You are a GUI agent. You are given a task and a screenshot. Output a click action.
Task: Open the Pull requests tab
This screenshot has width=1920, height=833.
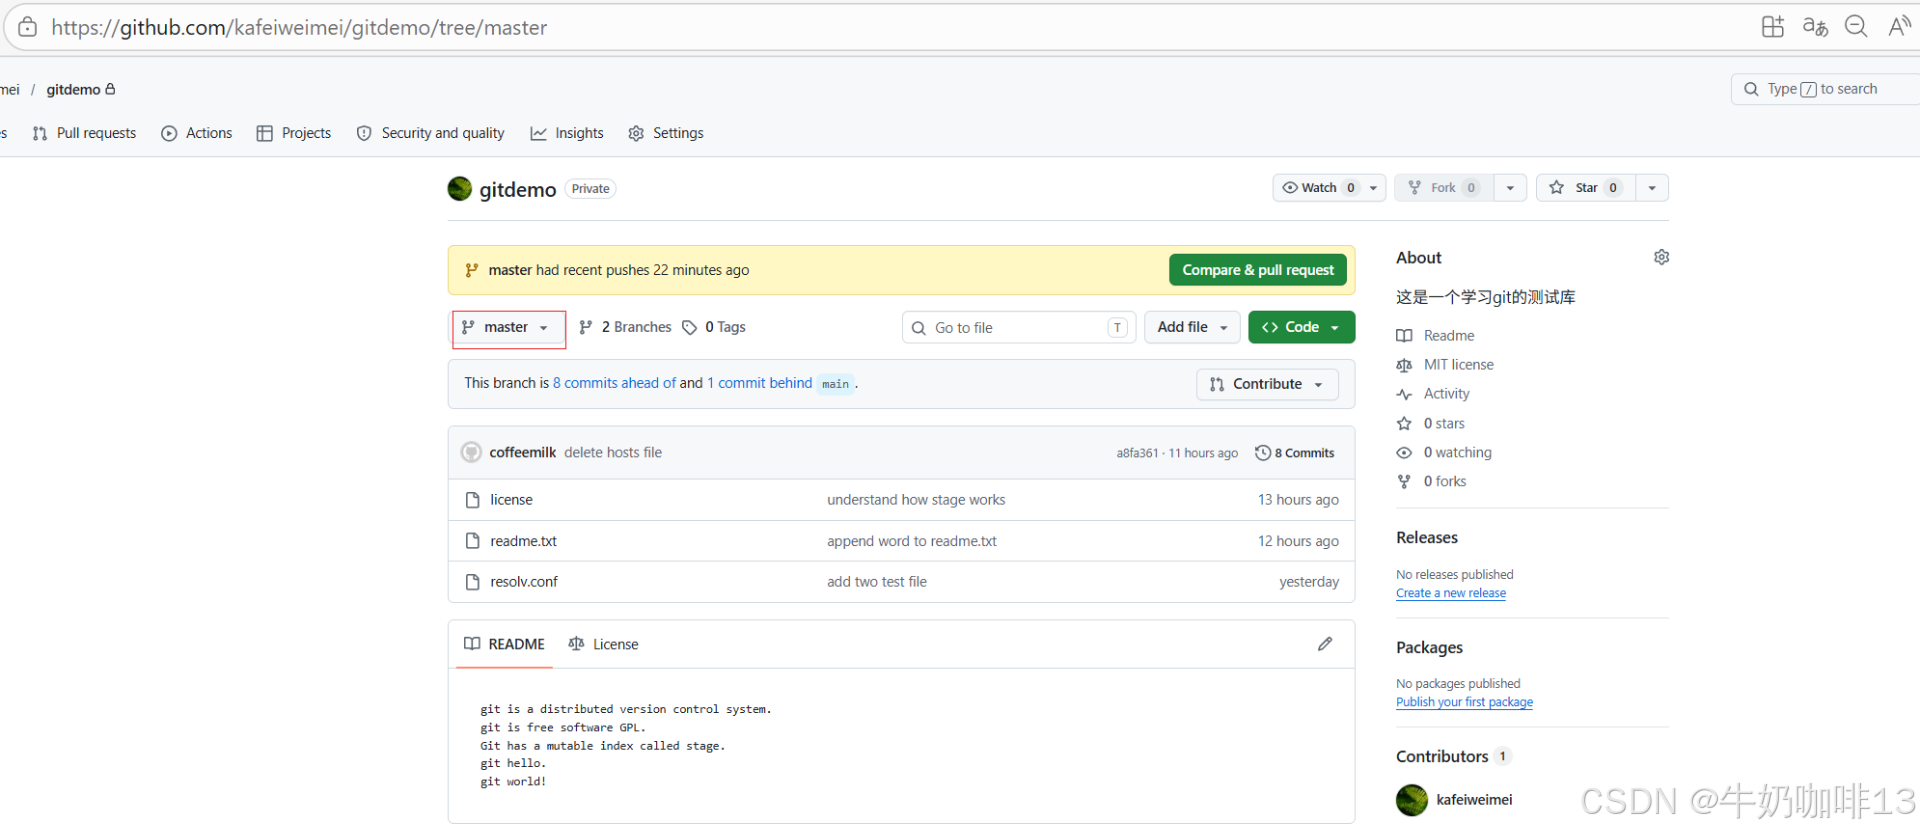tap(84, 133)
